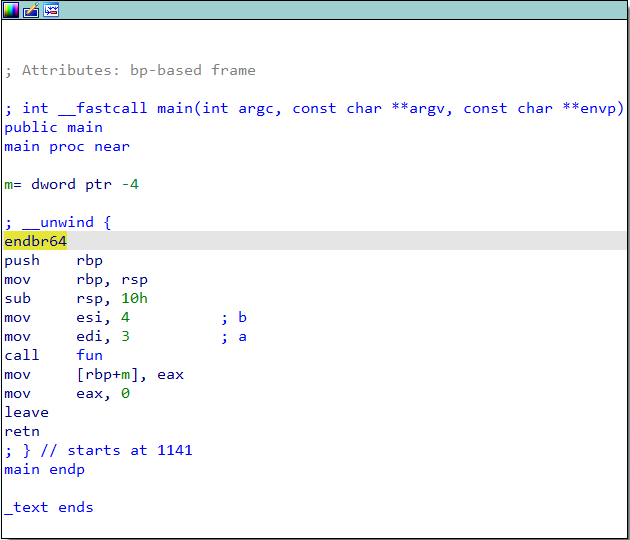
Task: Select the "; a" argument comment
Action: [x=233, y=336]
